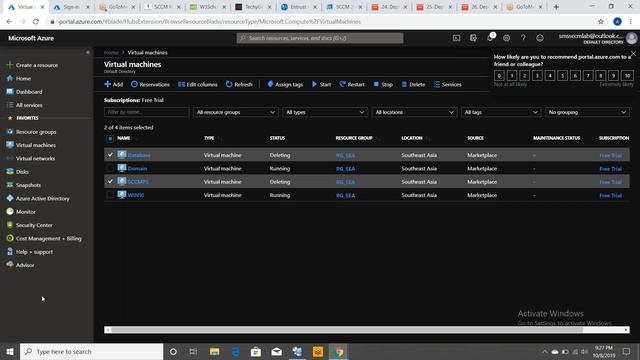Open All services in sidebar
The height and width of the screenshot is (360, 640).
pyautogui.click(x=29, y=105)
